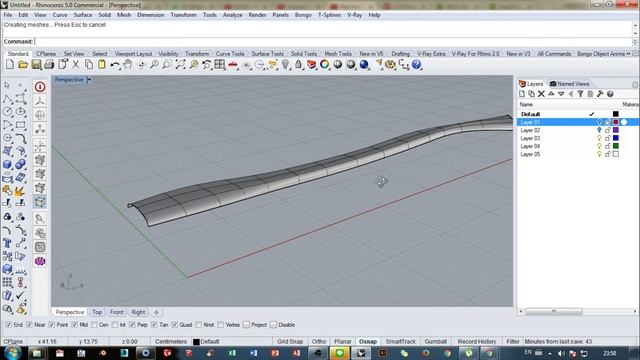Switch to the Curve Tools toolbar tab
This screenshot has width=640, height=360.
[x=230, y=53]
